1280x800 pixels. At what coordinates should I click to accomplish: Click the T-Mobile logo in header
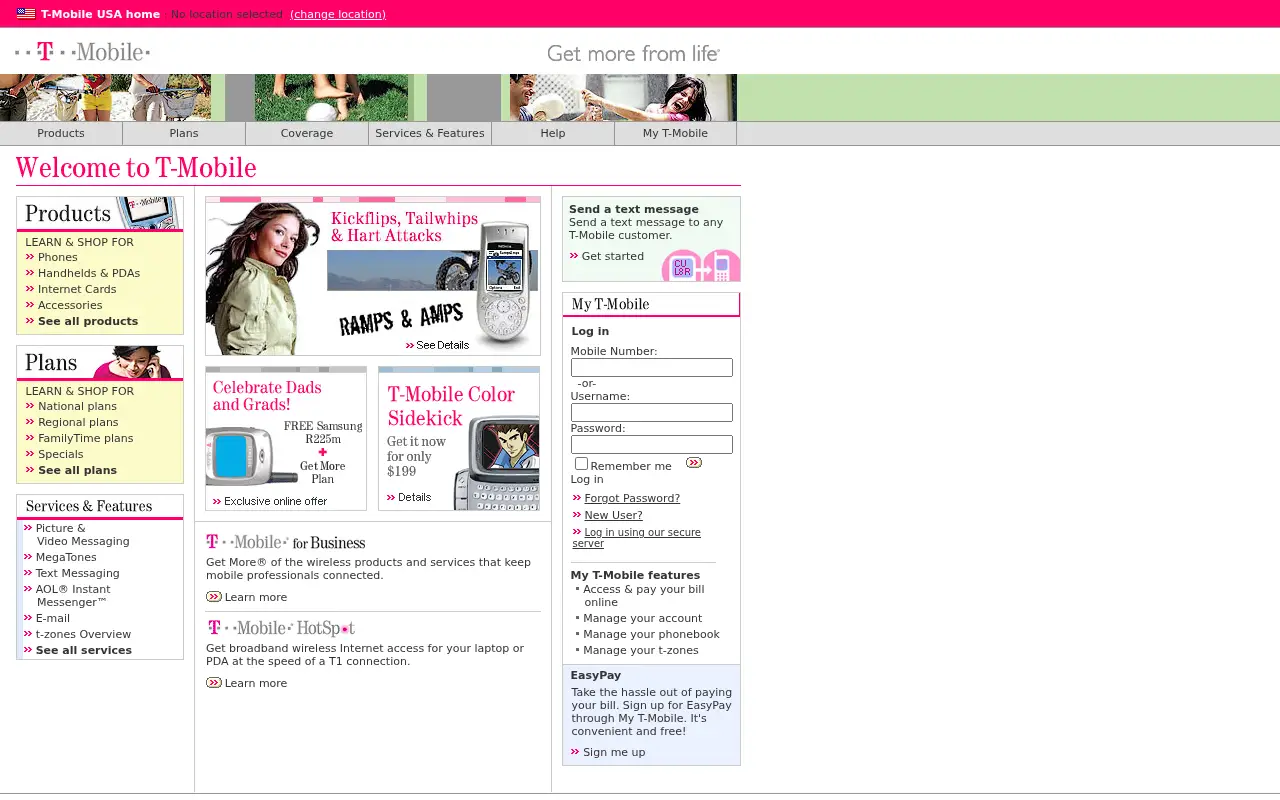tap(82, 51)
